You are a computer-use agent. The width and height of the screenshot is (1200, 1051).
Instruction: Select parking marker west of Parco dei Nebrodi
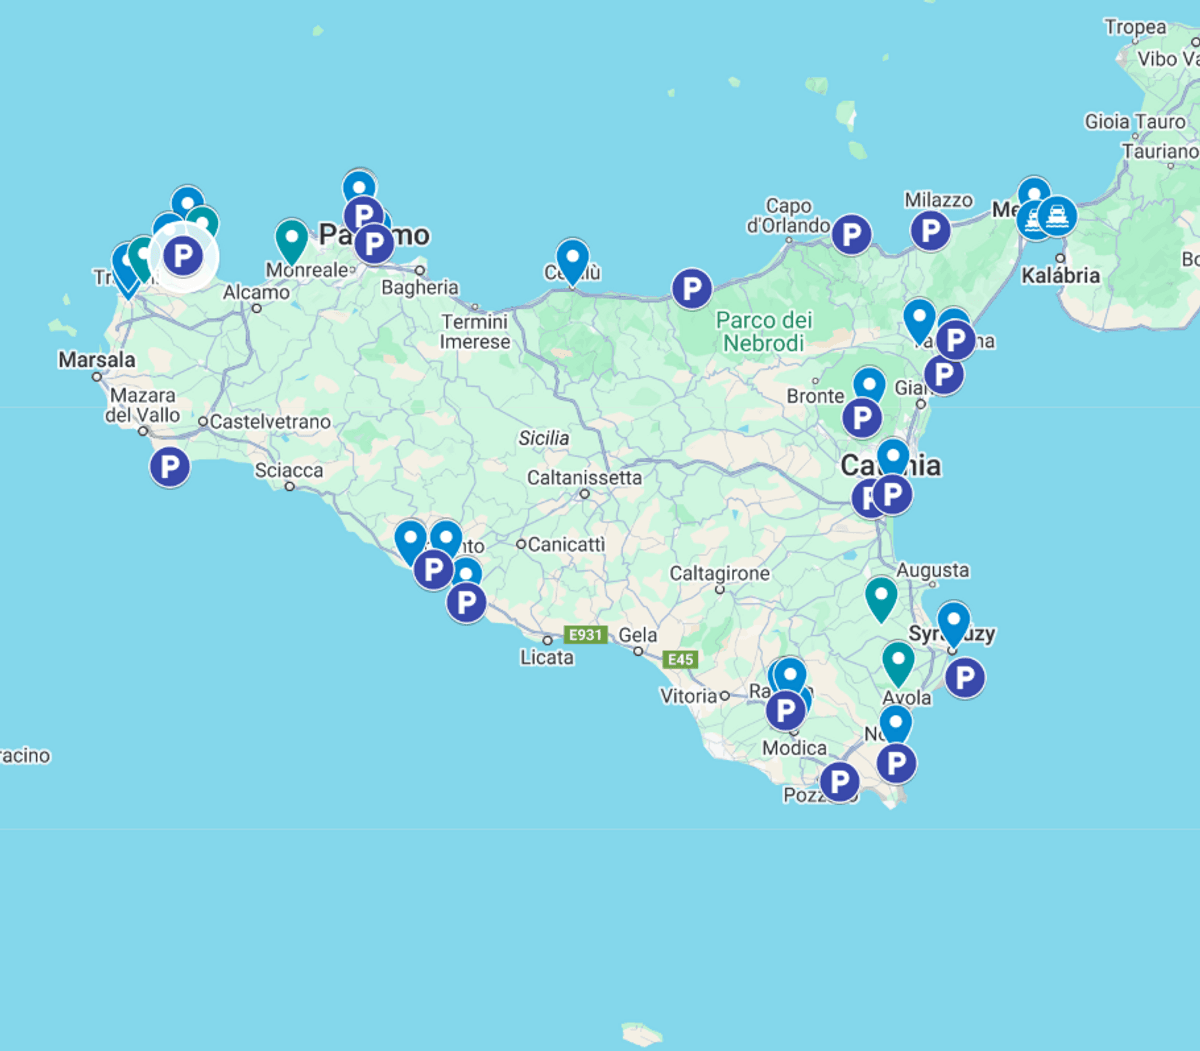click(x=691, y=289)
